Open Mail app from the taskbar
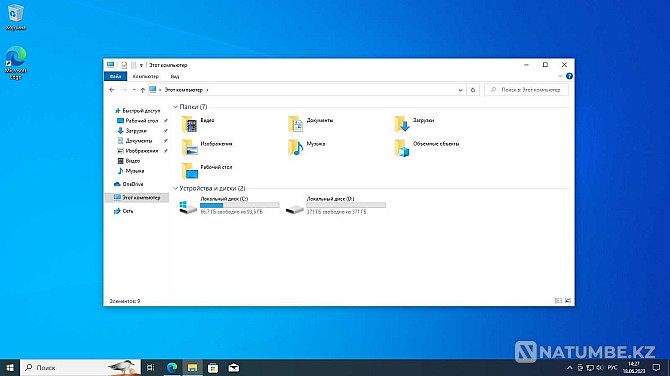The height and width of the screenshot is (376, 670). [x=234, y=367]
